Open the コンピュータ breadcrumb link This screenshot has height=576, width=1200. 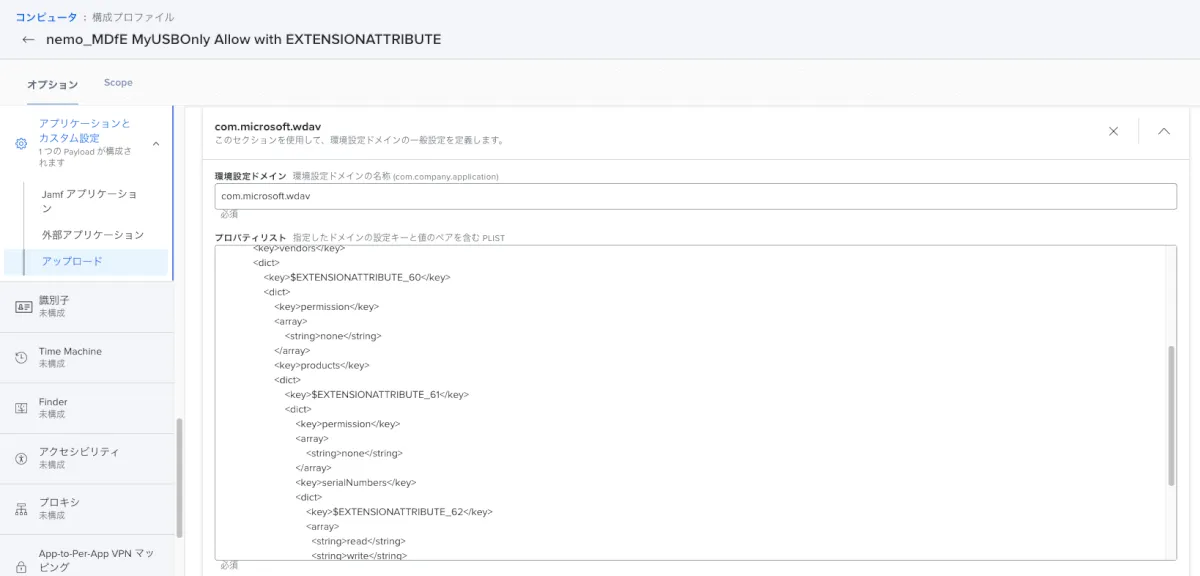pos(46,17)
